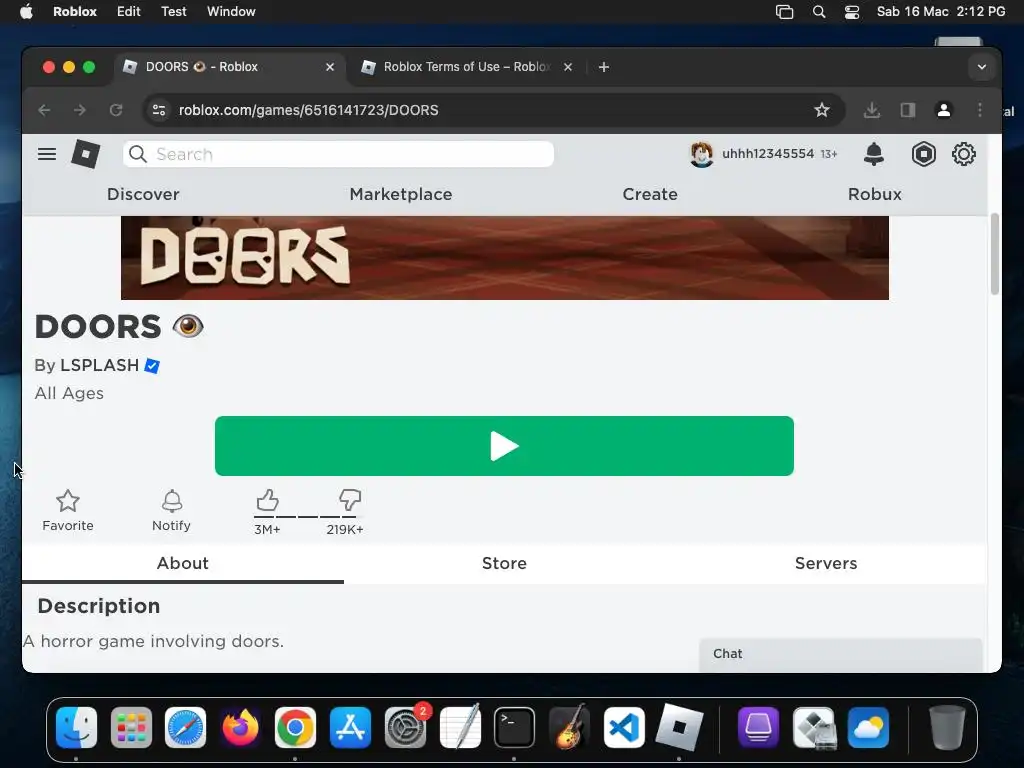The width and height of the screenshot is (1024, 768).
Task: Open Visual Studio Code from the Dock
Action: 624,728
